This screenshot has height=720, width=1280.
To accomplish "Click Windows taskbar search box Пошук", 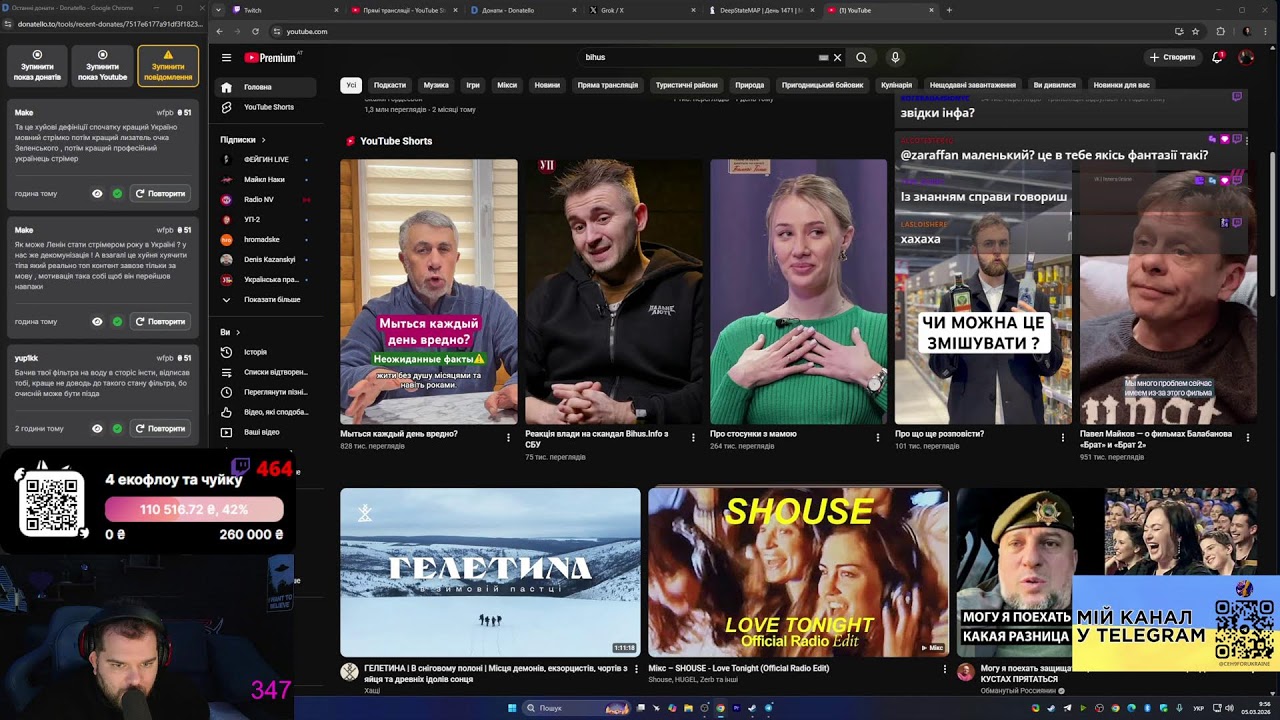I will (x=576, y=708).
